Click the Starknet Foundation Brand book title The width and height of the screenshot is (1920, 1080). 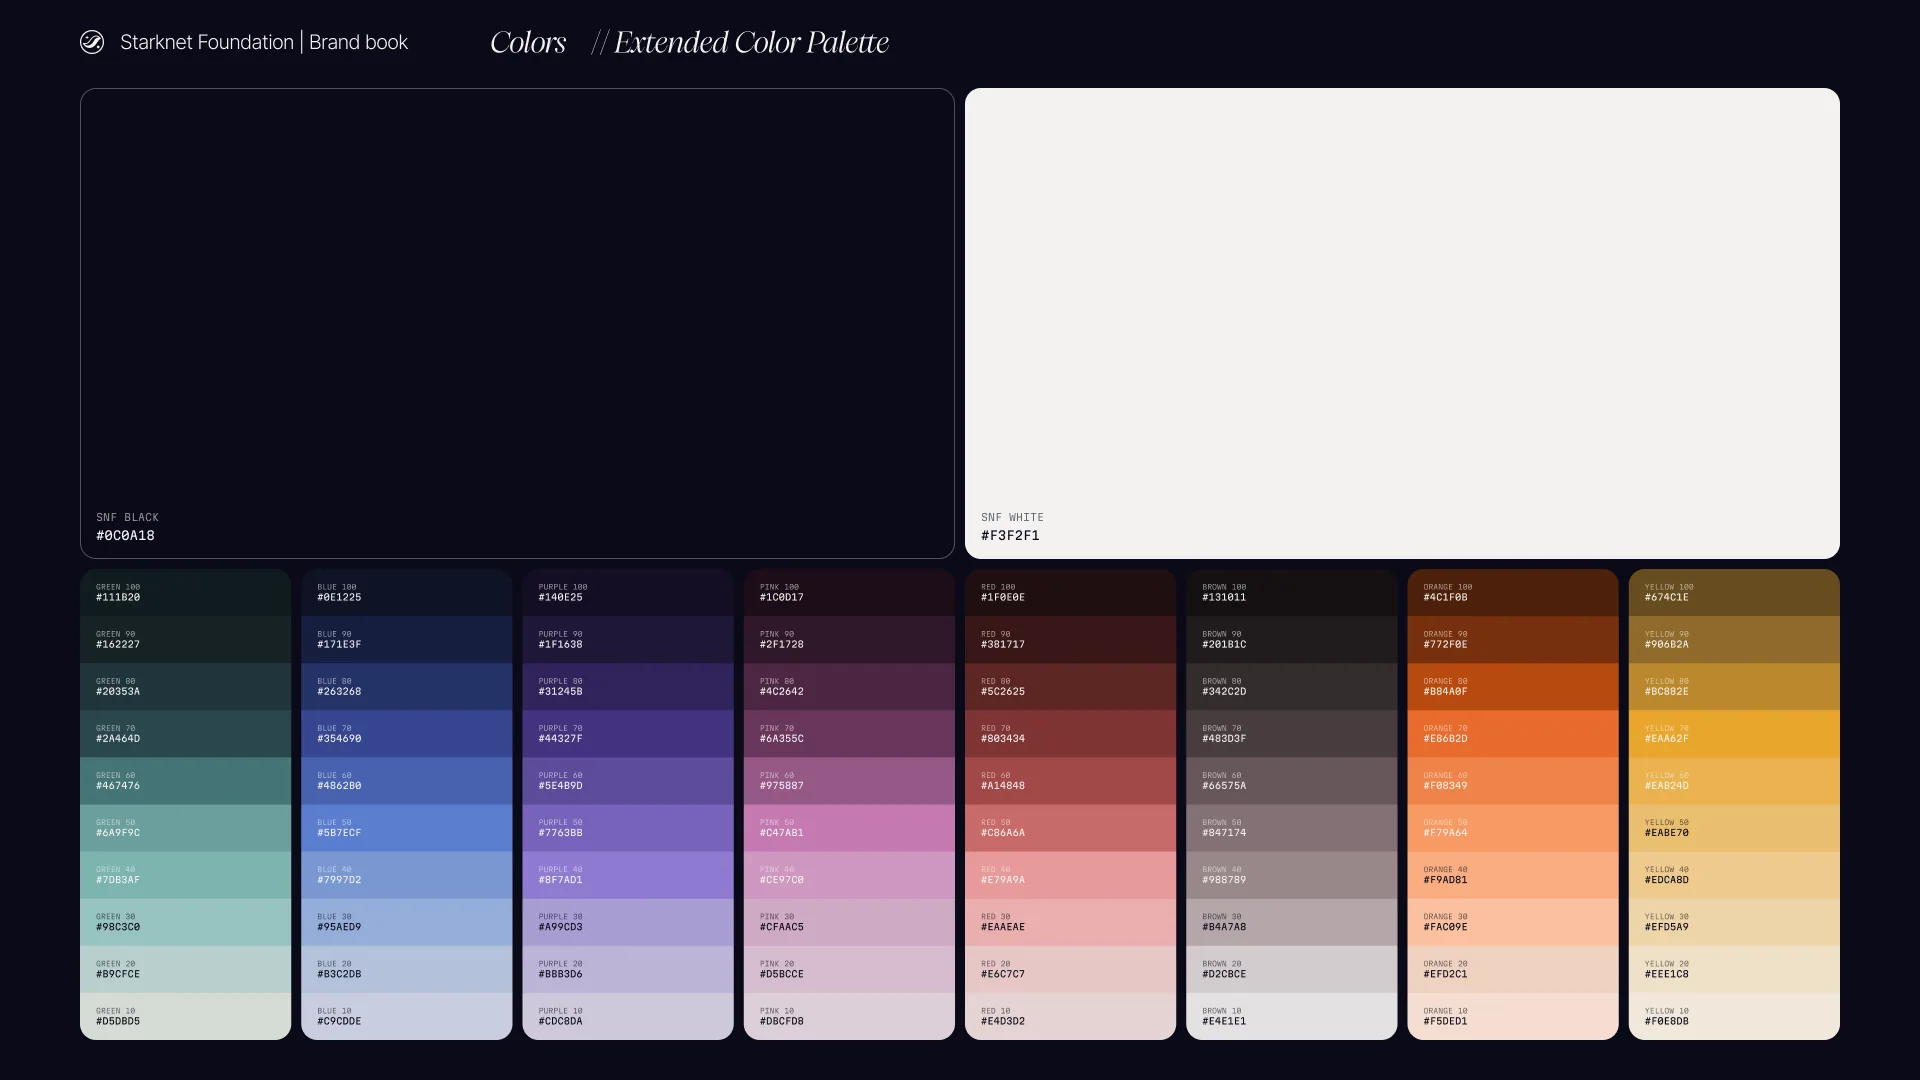[264, 42]
